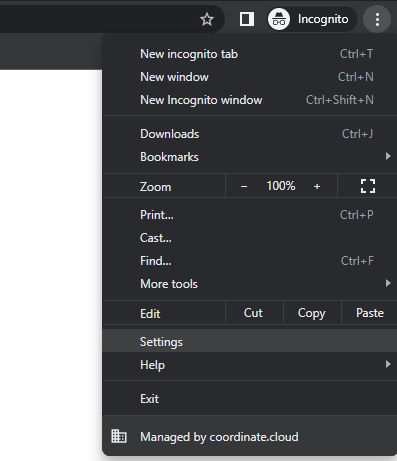The width and height of the screenshot is (397, 461).
Task: Close the three-dot Chrome menu button
Action: point(377,19)
